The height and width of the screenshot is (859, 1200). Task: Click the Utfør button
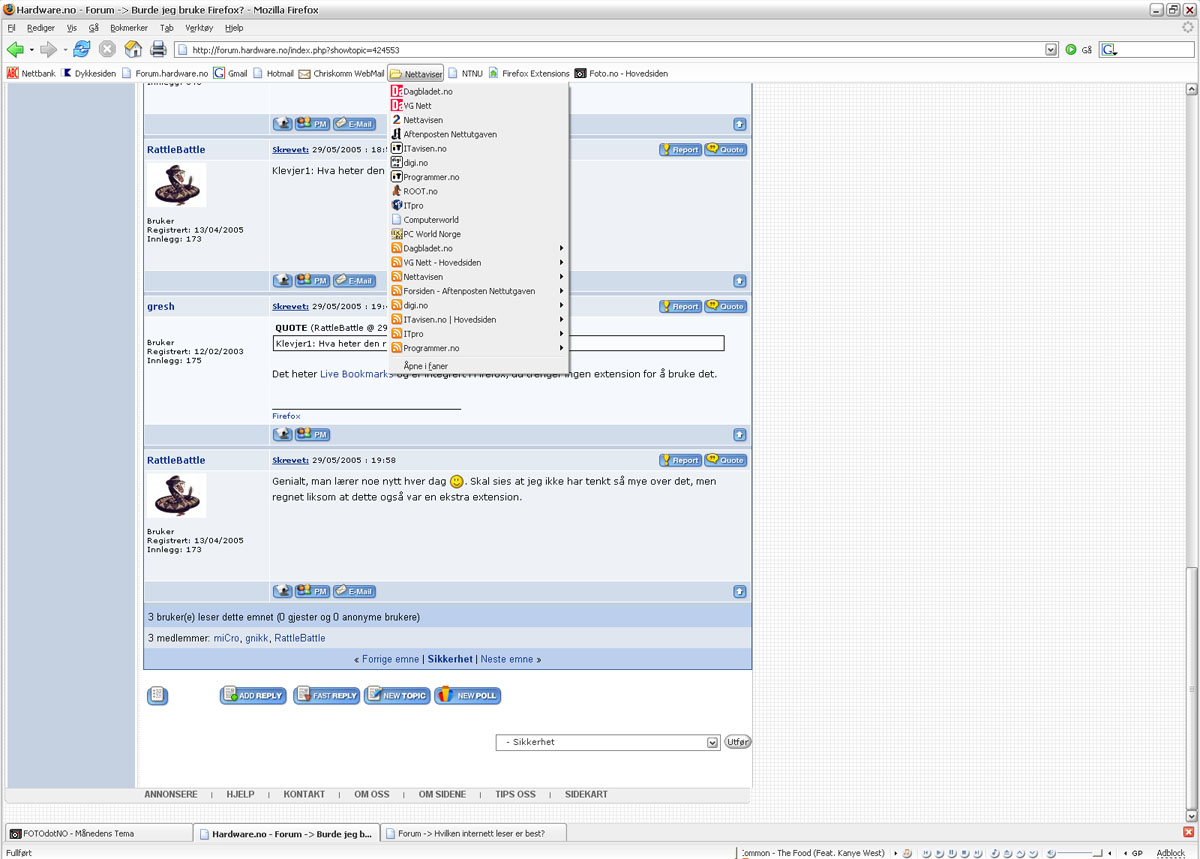(737, 742)
